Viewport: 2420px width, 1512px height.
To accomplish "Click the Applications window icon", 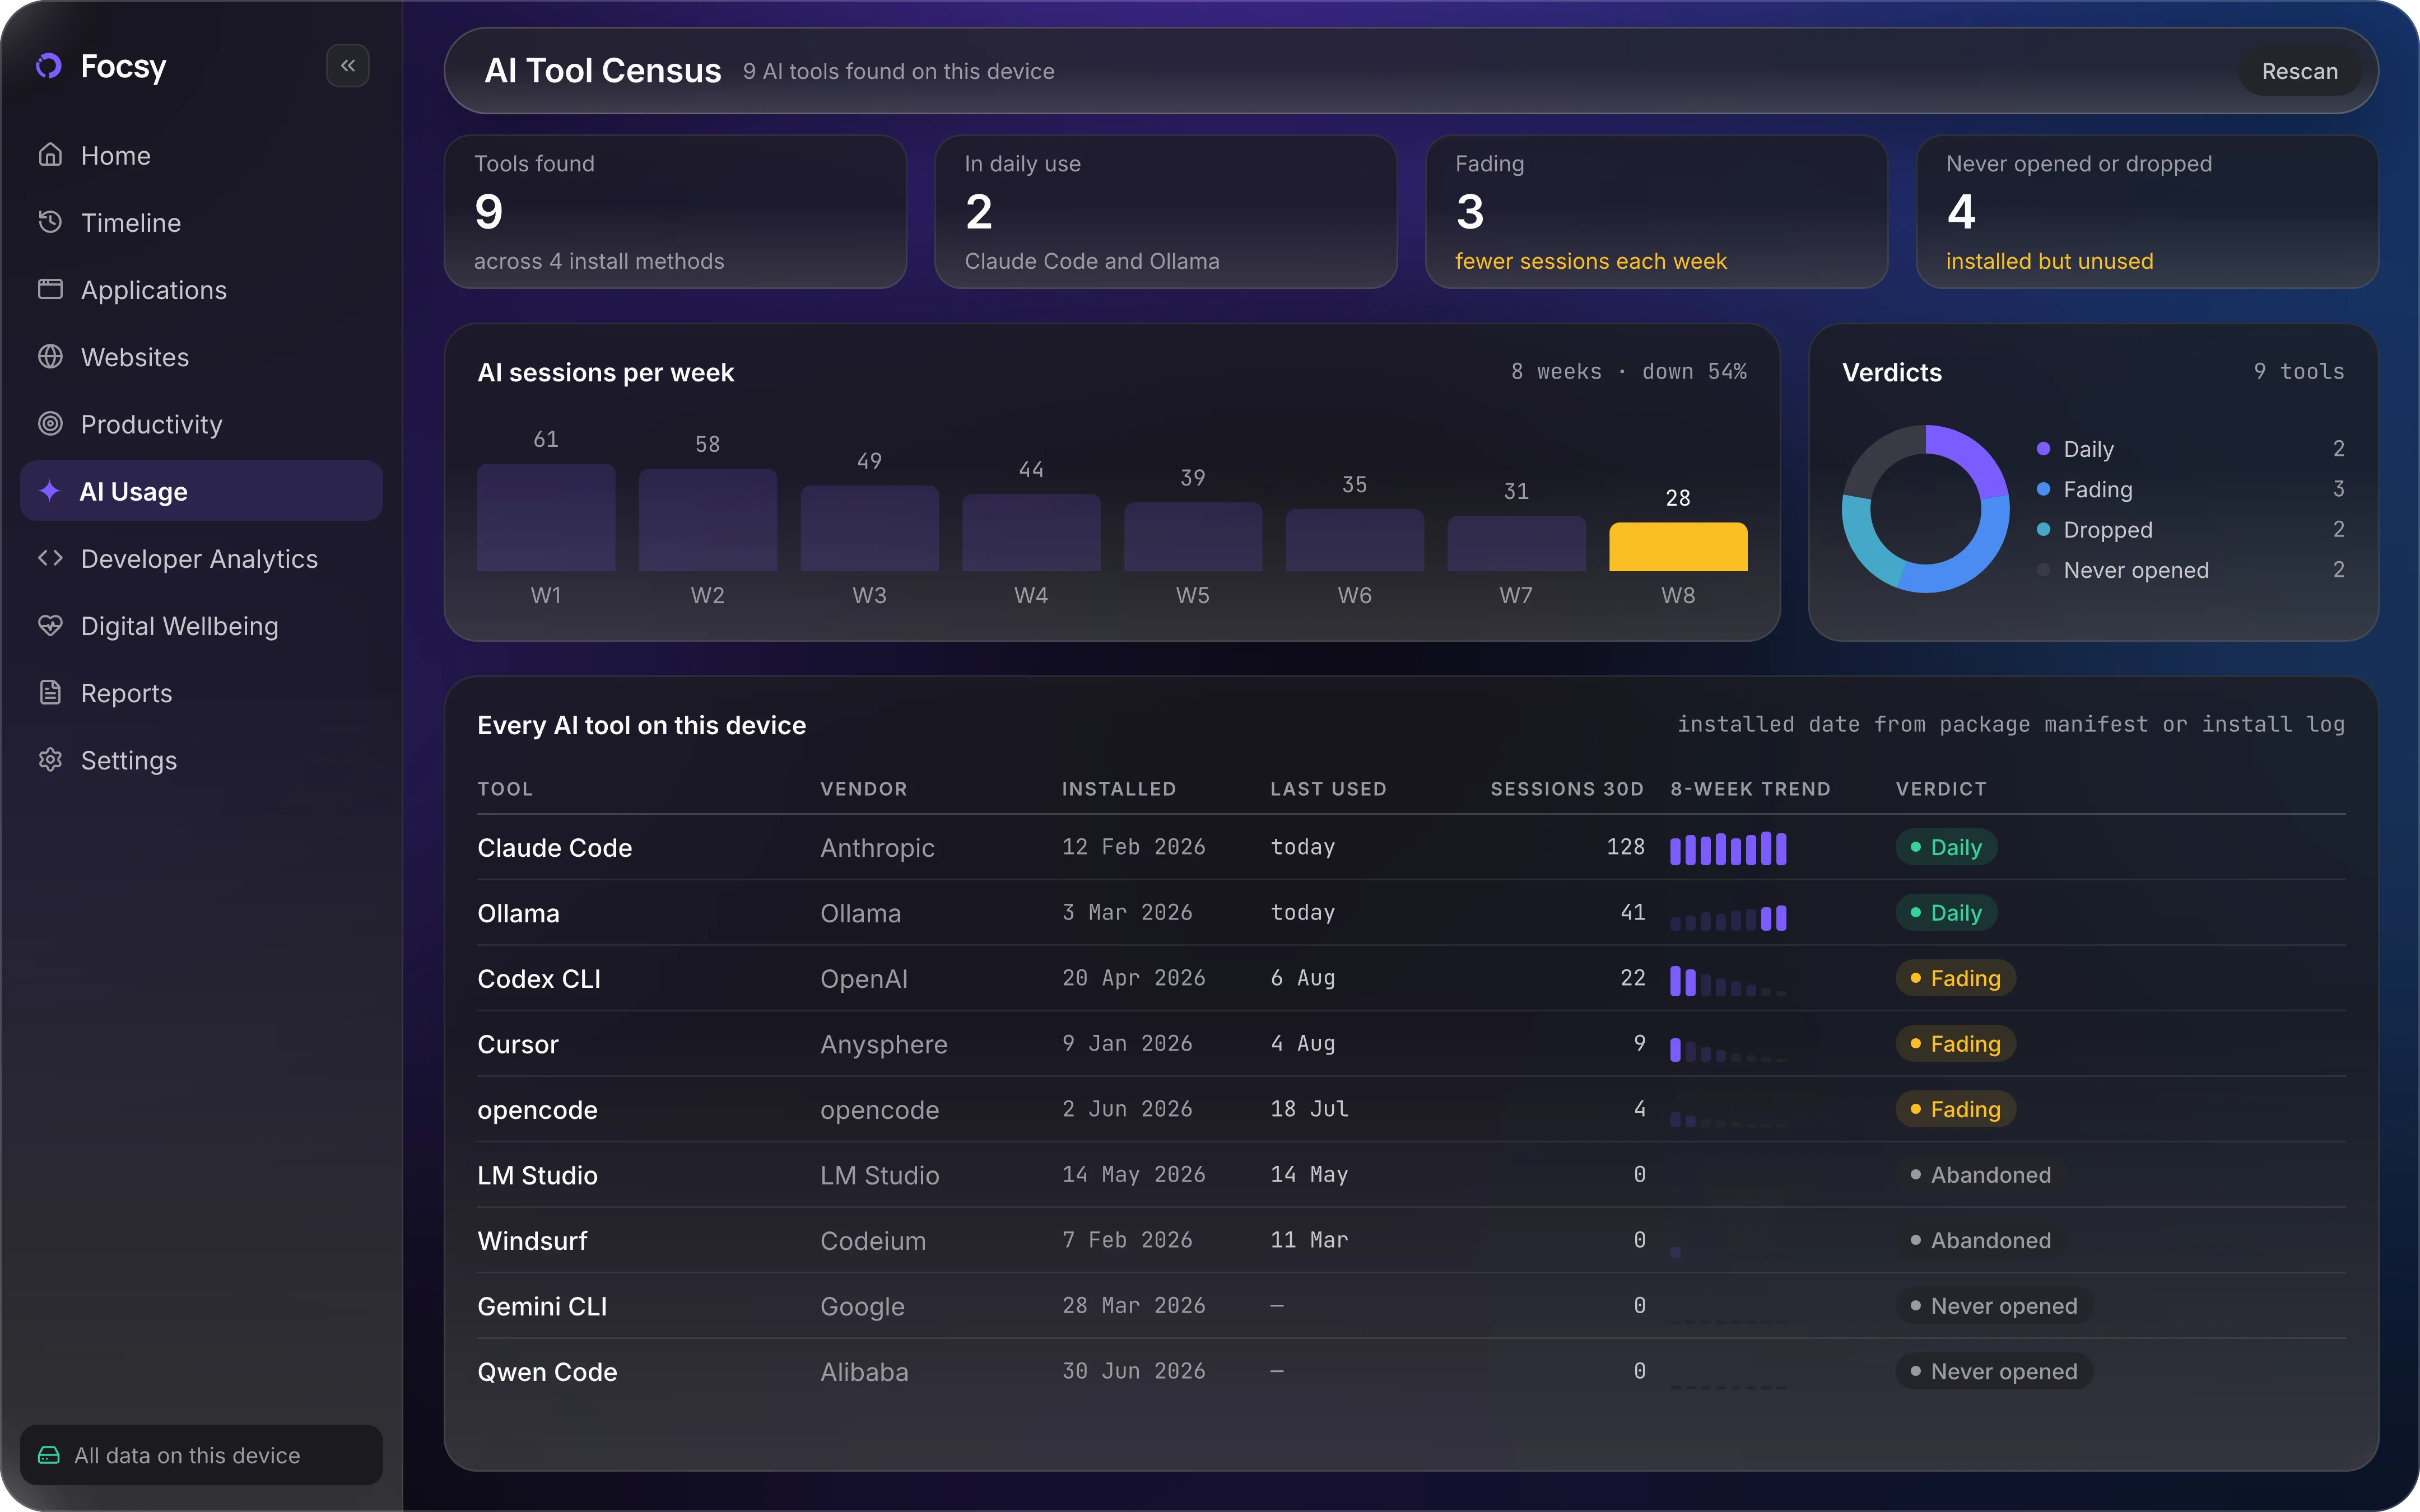I will 50,289.
